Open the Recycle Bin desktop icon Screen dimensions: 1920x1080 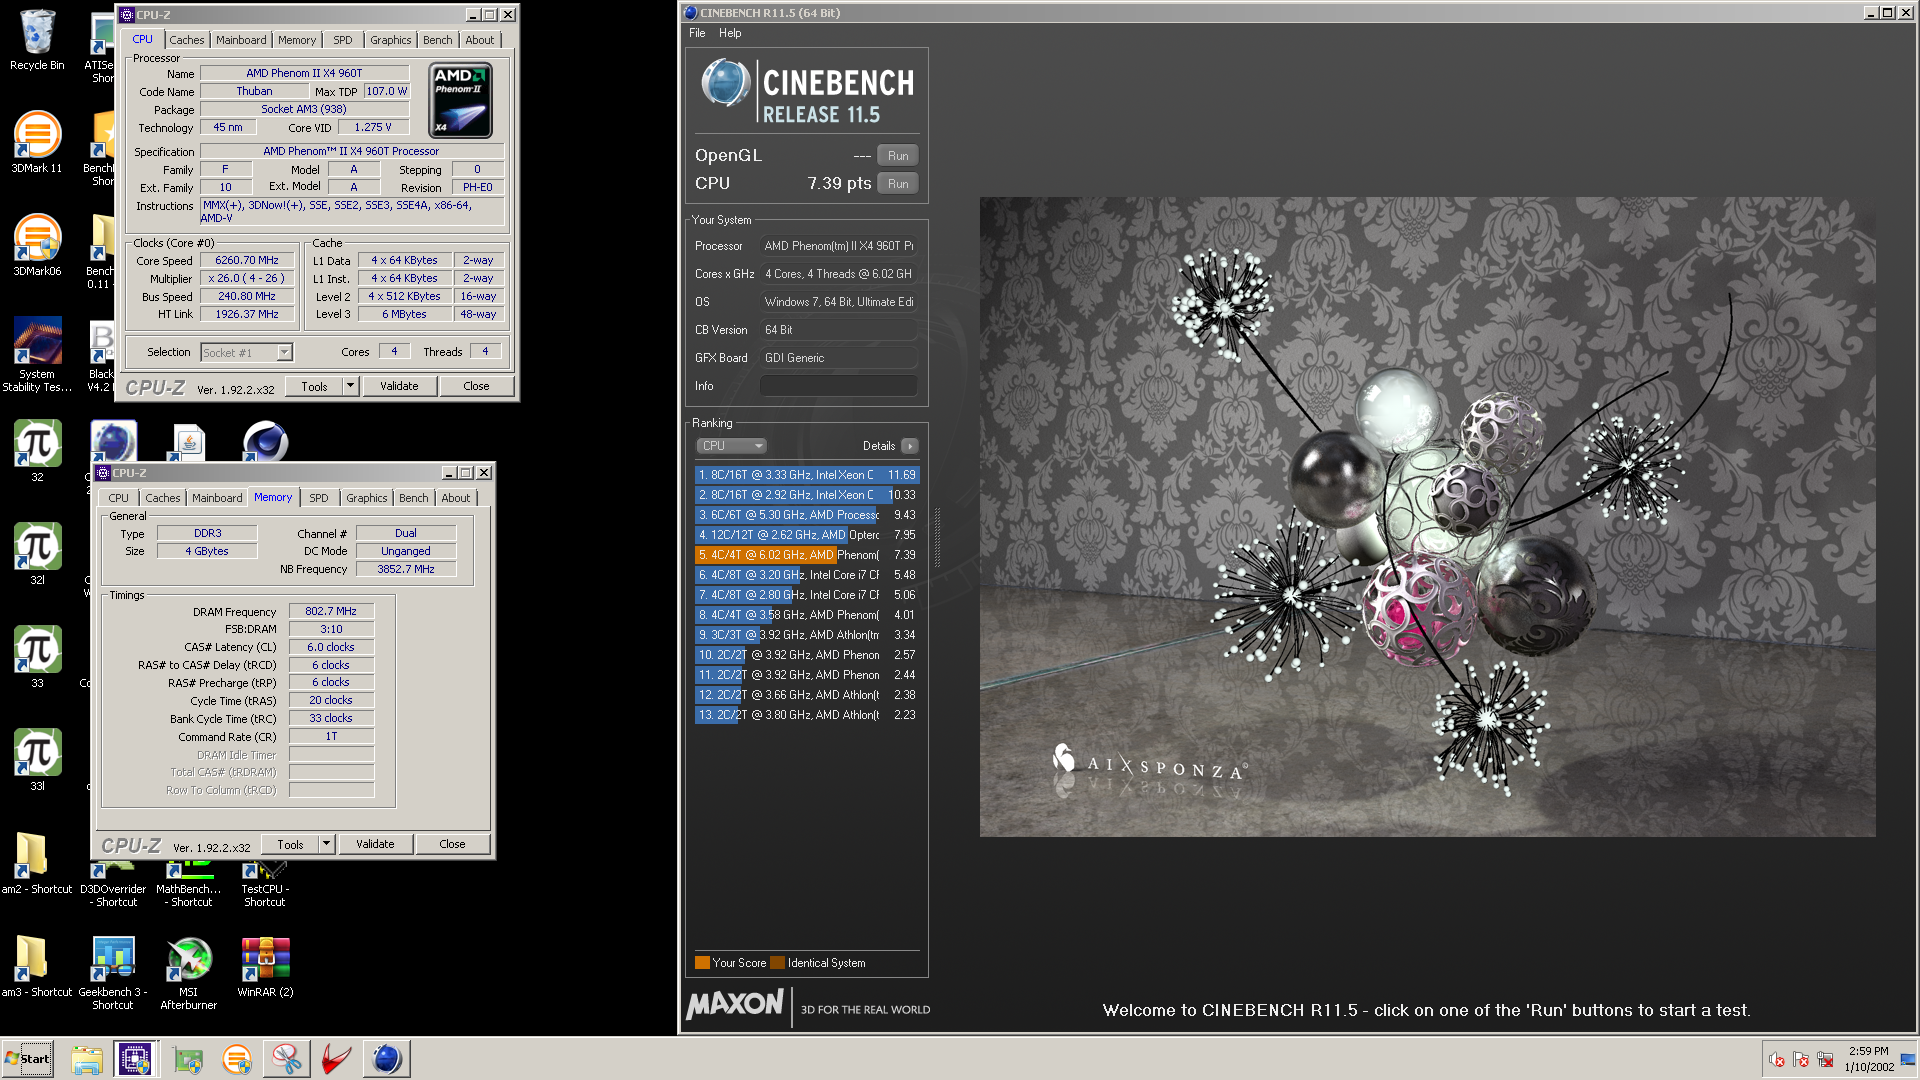coord(37,40)
